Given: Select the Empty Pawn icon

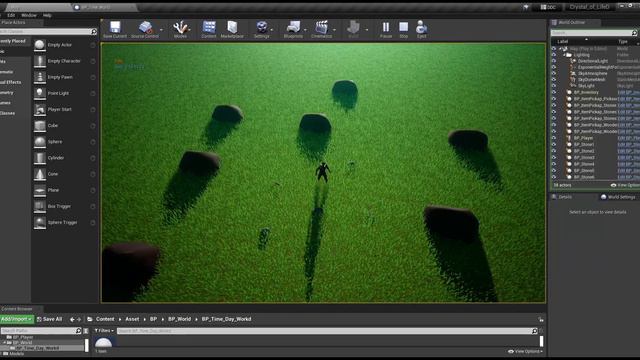Looking at the screenshot, I should pyautogui.click(x=40, y=77).
